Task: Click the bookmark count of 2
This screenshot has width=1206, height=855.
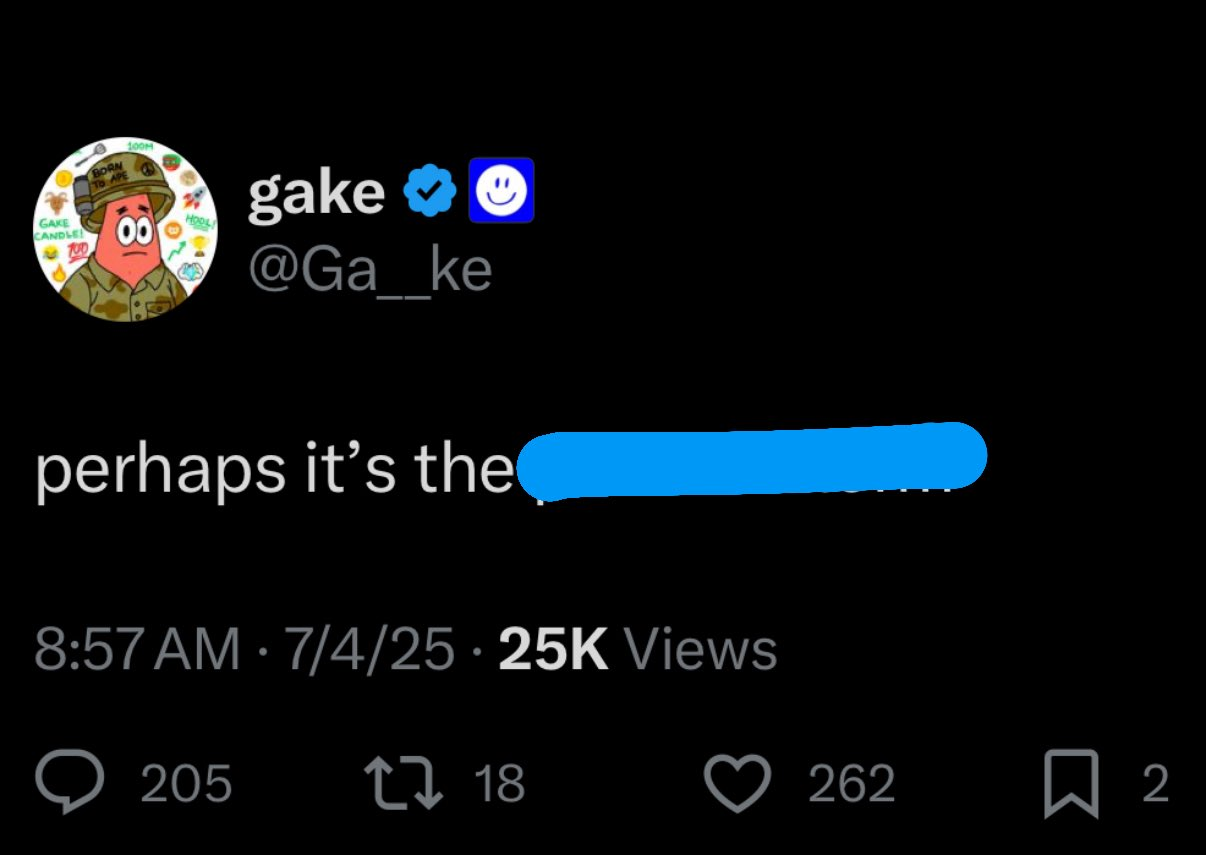Action: click(x=1154, y=783)
